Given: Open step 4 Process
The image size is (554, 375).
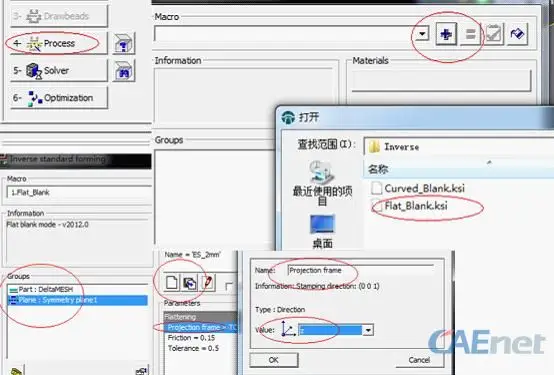Looking at the screenshot, I should coord(59,43).
